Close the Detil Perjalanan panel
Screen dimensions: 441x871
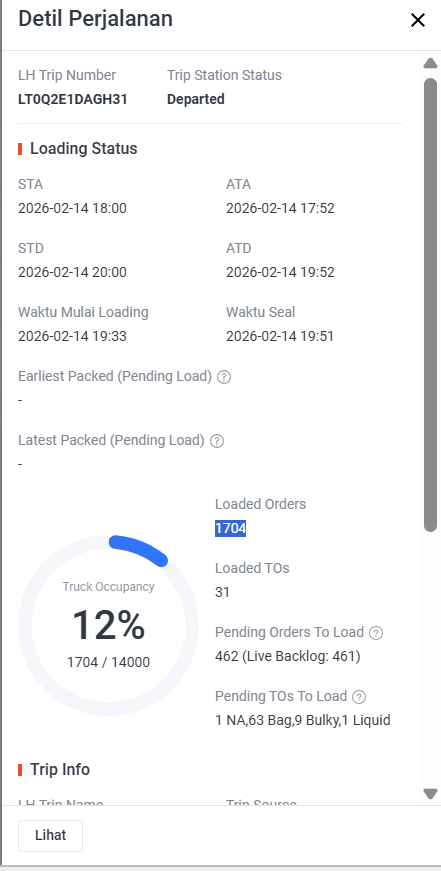(417, 21)
